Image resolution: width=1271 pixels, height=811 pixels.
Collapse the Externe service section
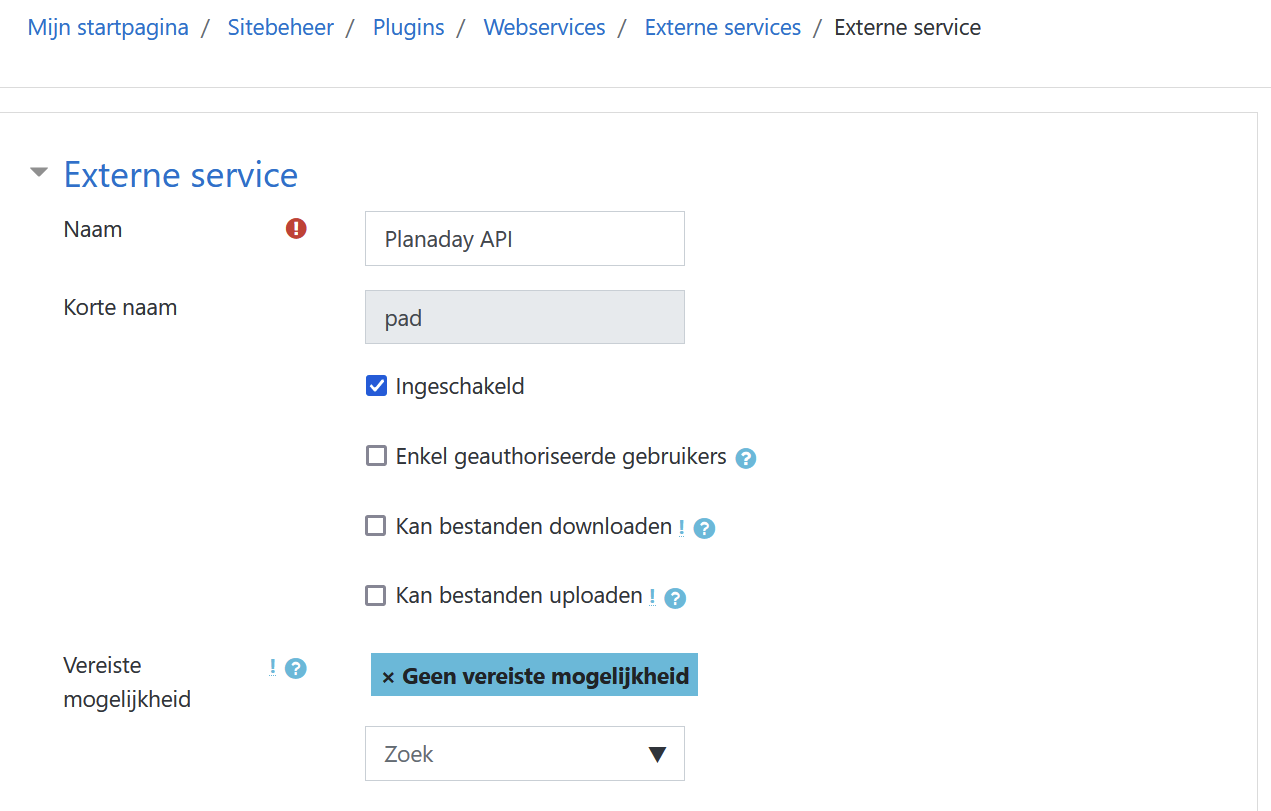39,172
